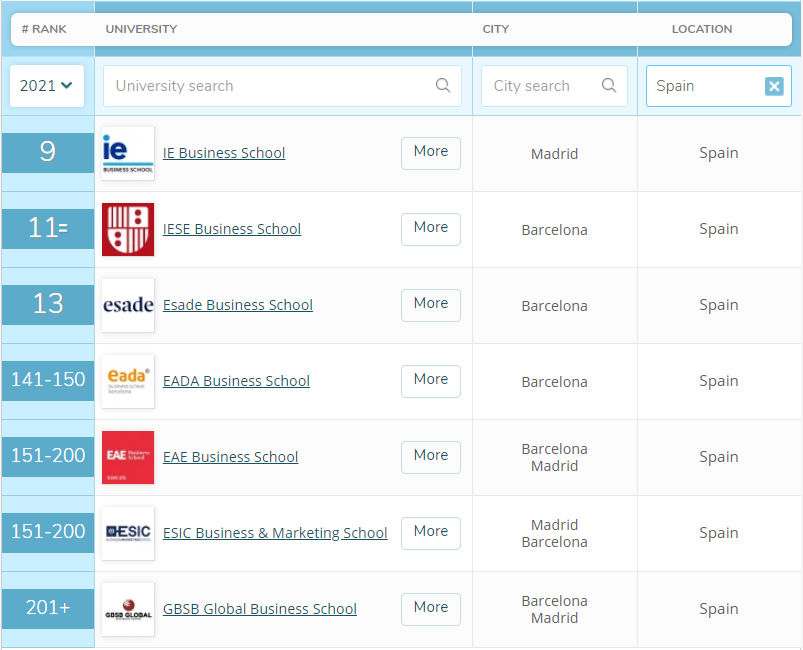Screen dimensions: 803x650
Task: Click rank 201+ cell
Action: click(x=48, y=609)
